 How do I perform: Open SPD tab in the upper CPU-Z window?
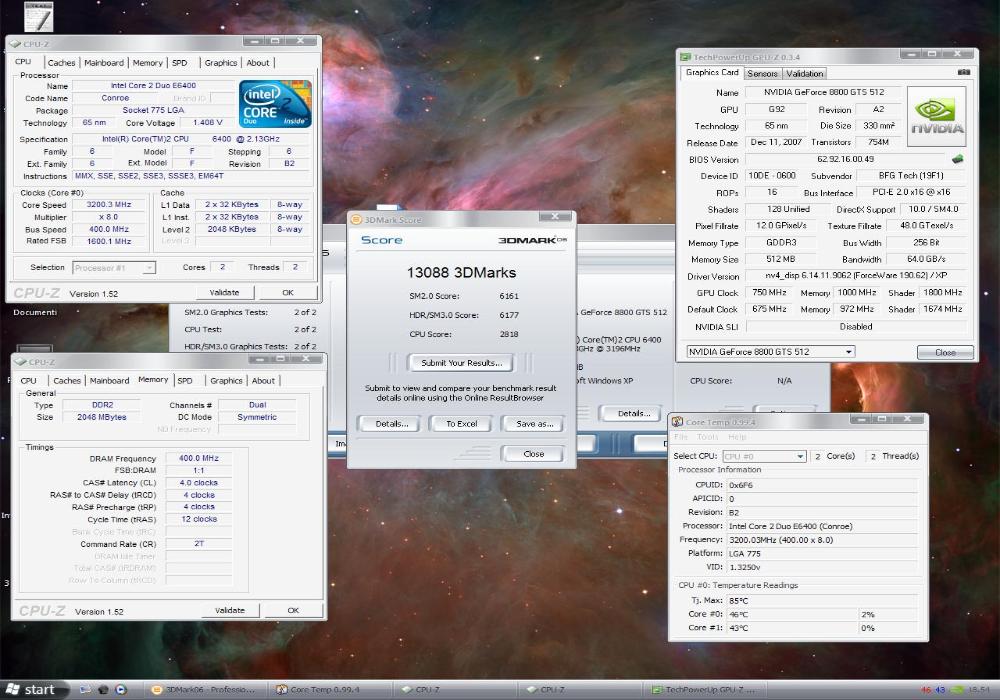pyautogui.click(x=180, y=62)
